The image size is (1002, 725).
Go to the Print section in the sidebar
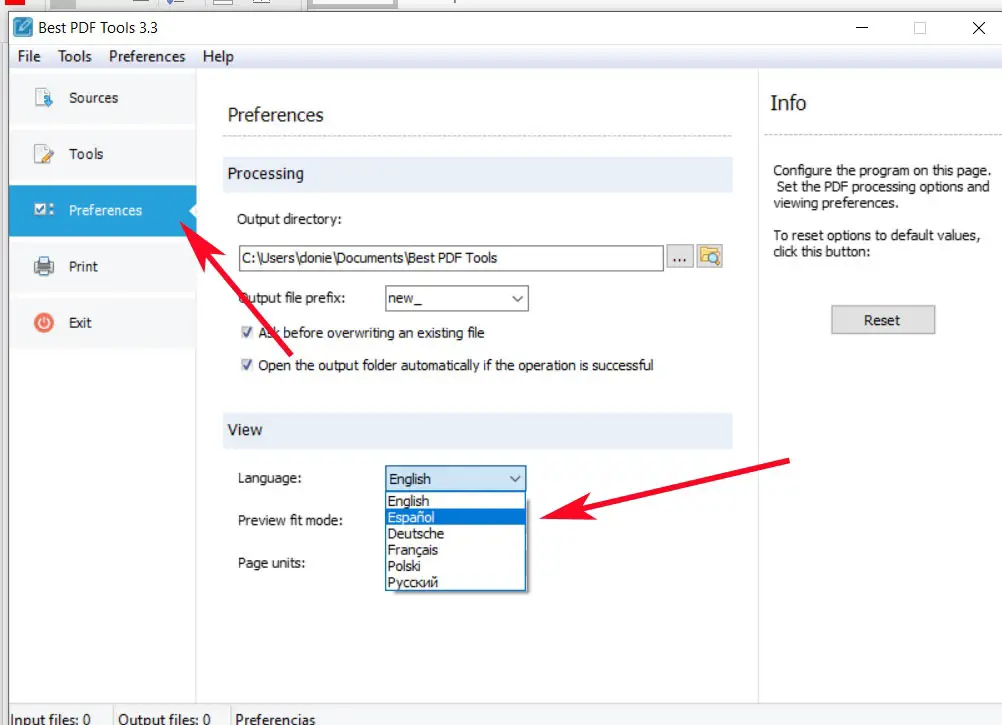(102, 266)
